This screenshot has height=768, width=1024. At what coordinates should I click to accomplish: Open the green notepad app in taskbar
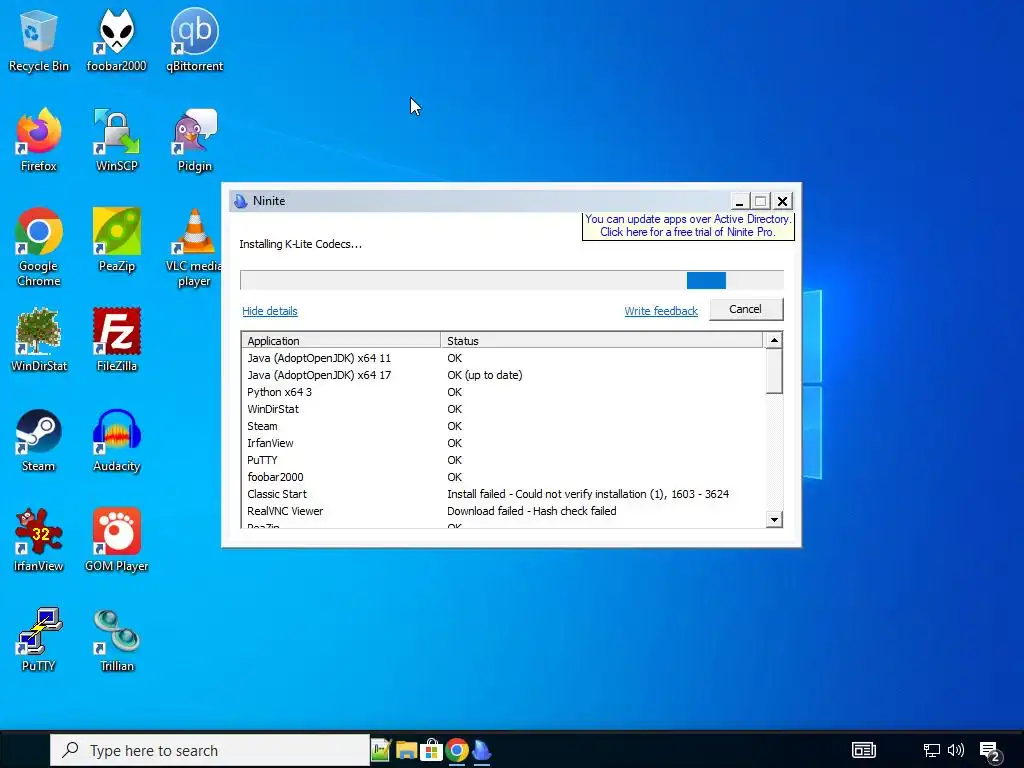[x=381, y=750]
